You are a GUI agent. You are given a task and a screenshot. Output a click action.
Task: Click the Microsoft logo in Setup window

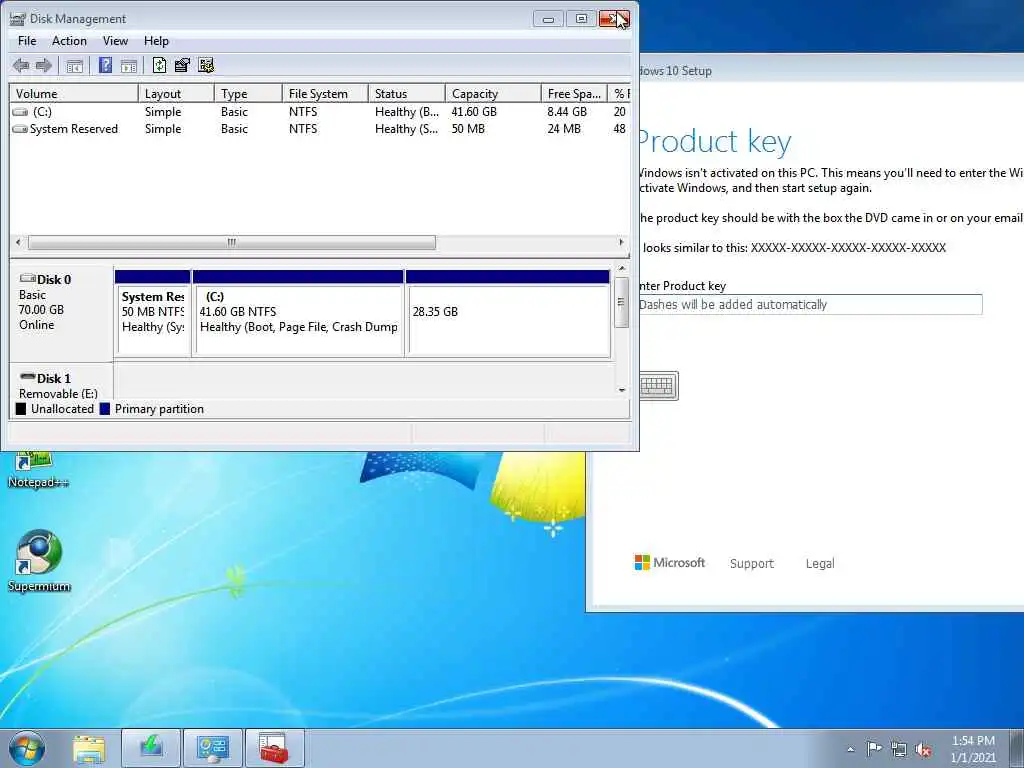pyautogui.click(x=669, y=562)
